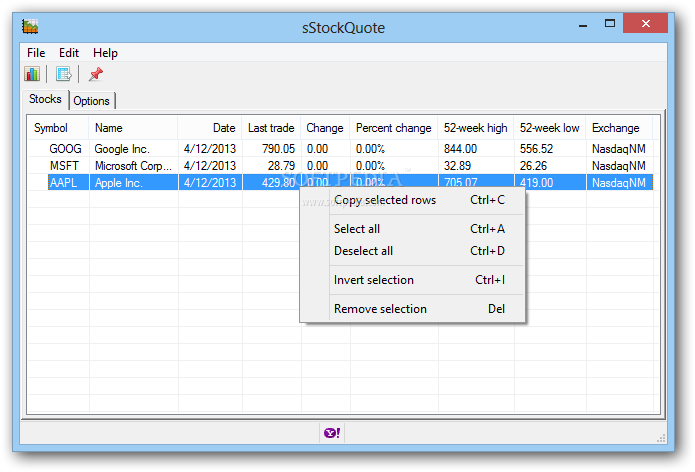Click the sStockQuote app icon in title bar

point(30,27)
